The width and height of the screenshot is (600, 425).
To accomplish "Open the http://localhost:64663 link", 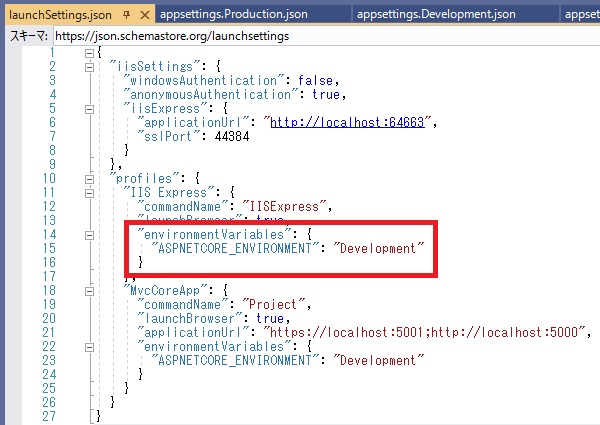I will pyautogui.click(x=347, y=122).
